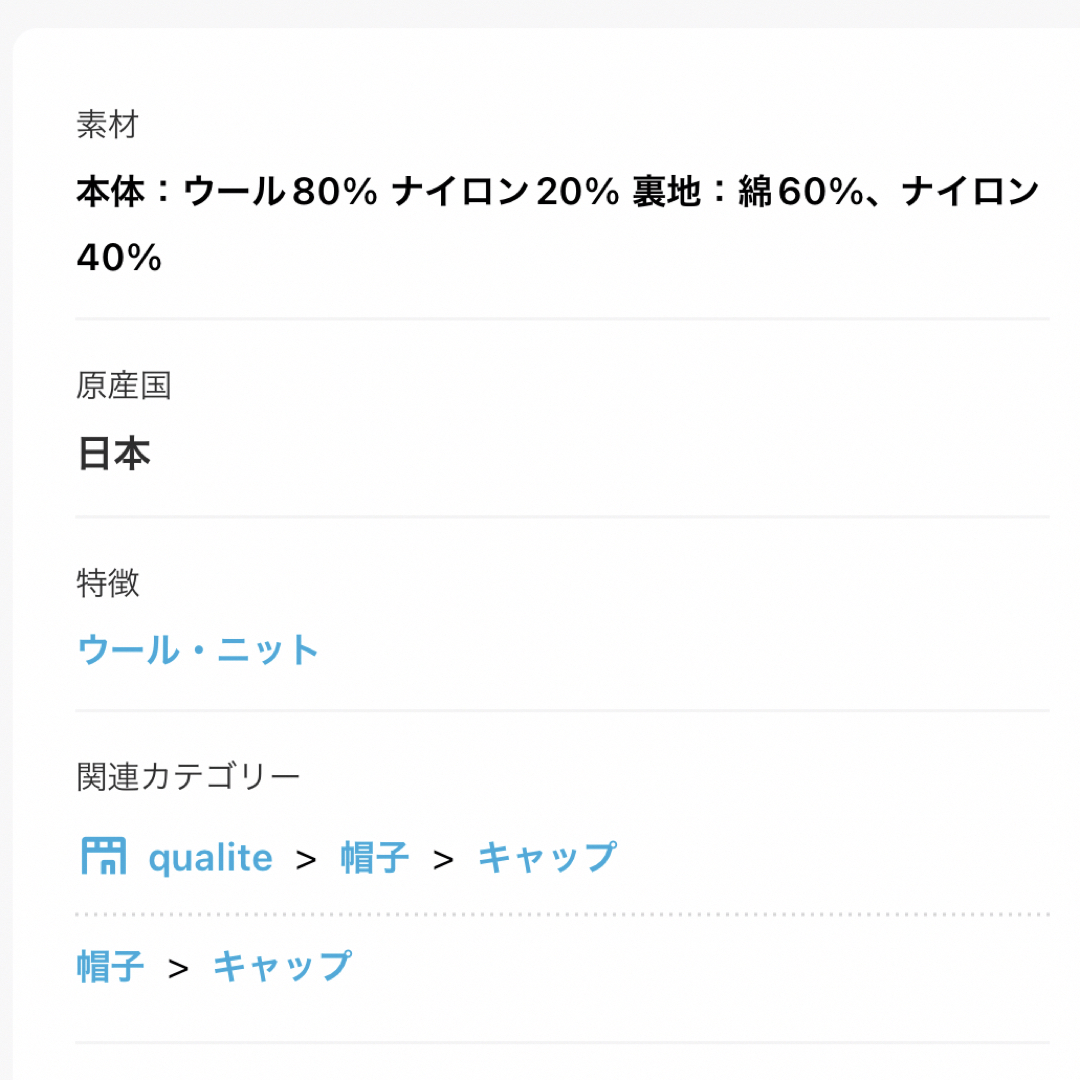Click the shop icon beside qualite
This screenshot has width=1080, height=1080.
pos(103,856)
